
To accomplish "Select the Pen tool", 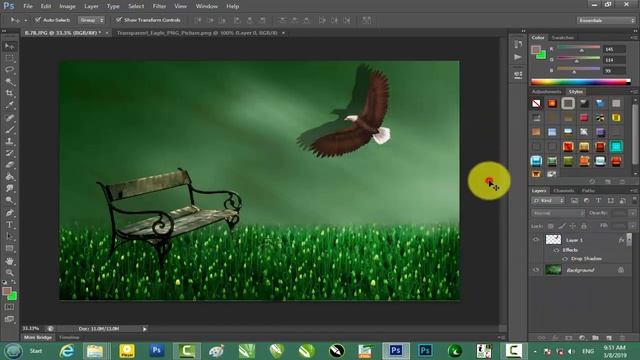I will (9, 213).
